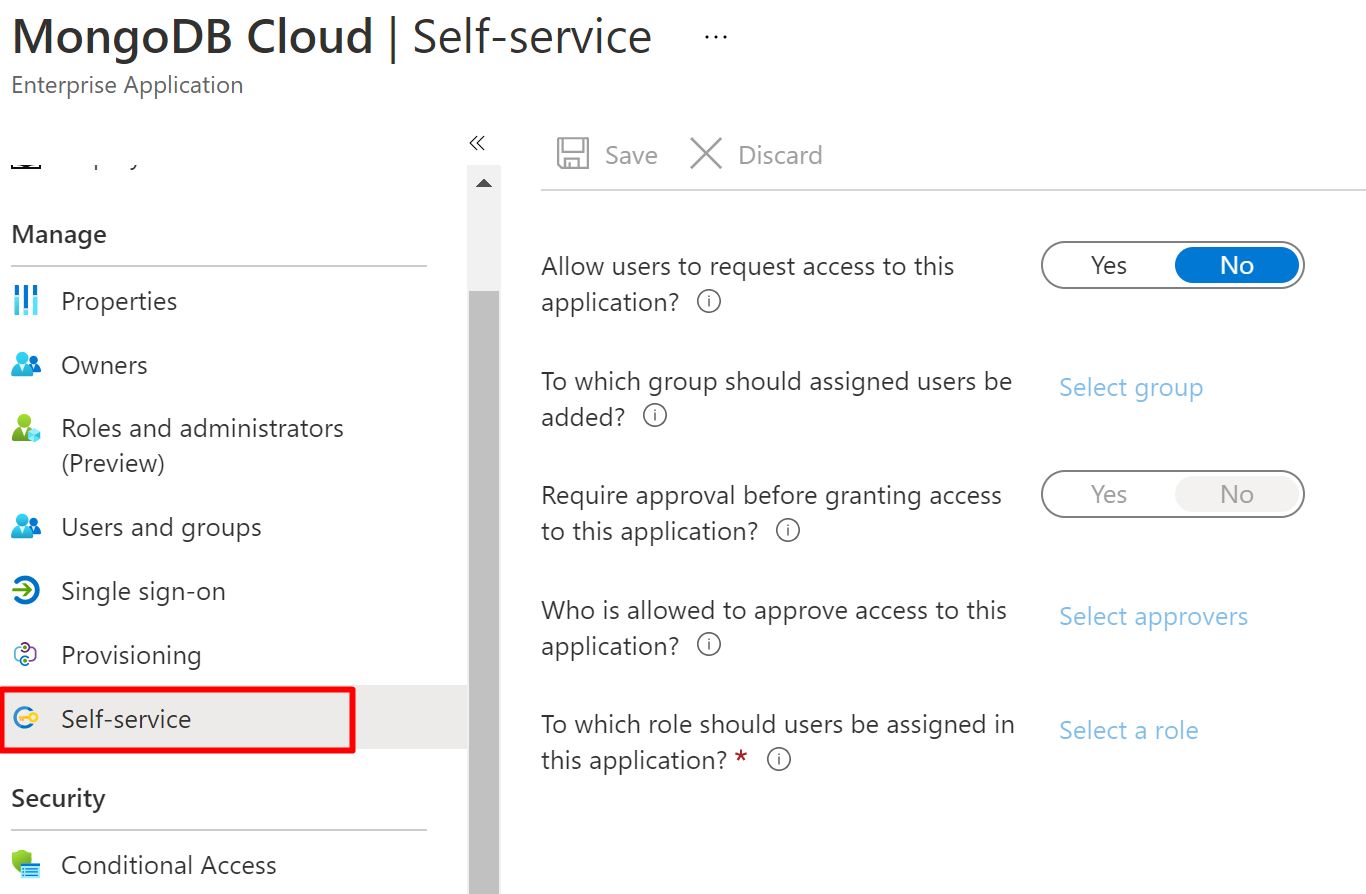Click the Properties bars icon in sidebar
1366x894 pixels.
click(26, 301)
